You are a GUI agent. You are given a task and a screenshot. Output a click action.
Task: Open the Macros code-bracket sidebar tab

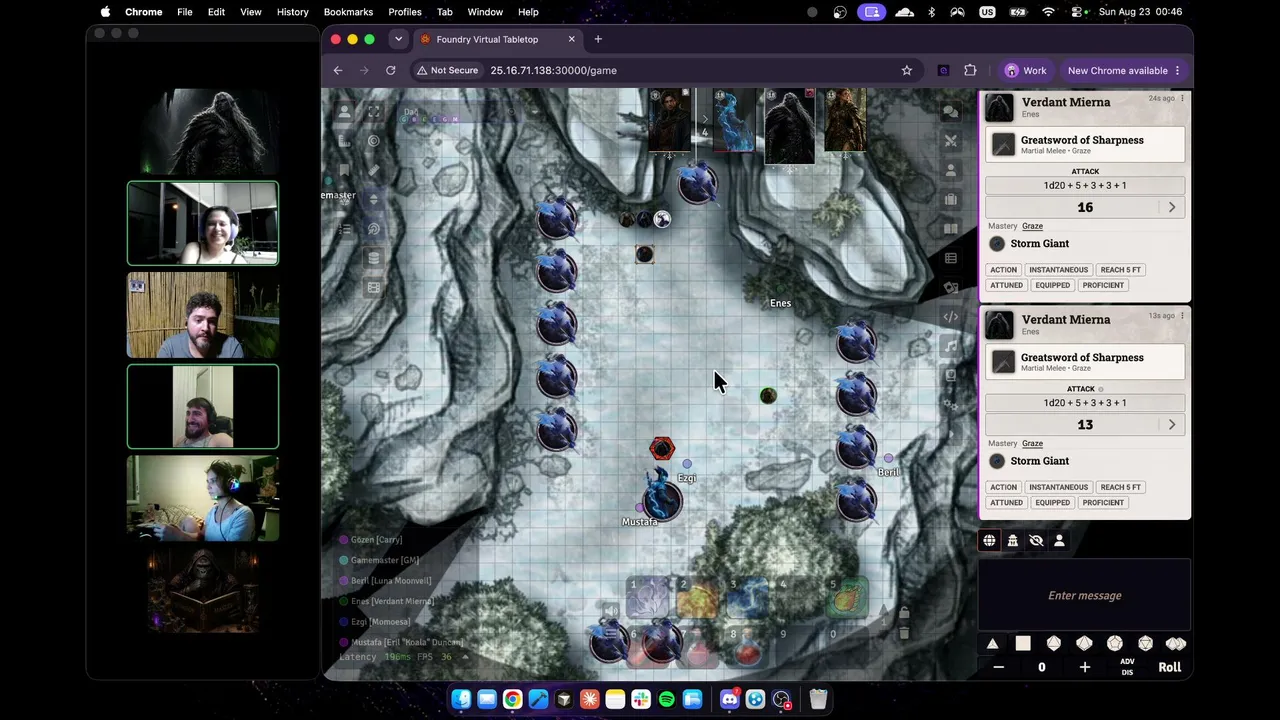point(951,317)
